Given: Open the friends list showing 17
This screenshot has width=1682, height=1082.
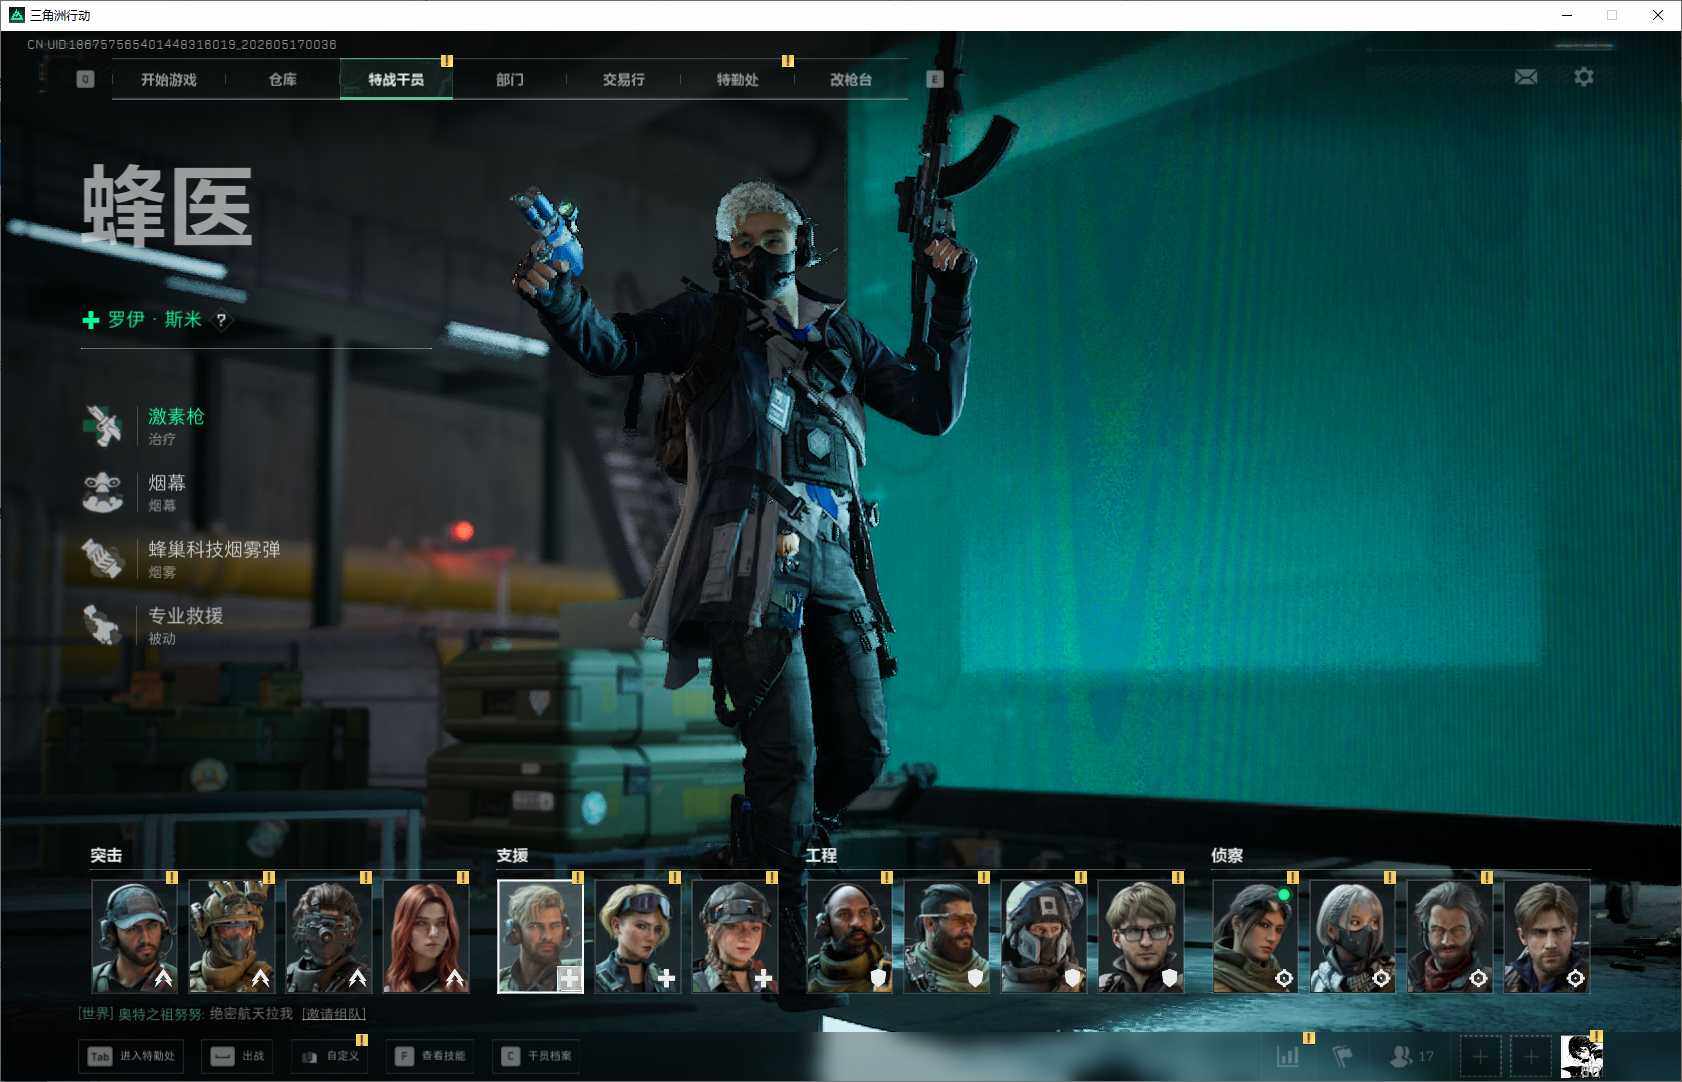Looking at the screenshot, I should coord(1411,1055).
